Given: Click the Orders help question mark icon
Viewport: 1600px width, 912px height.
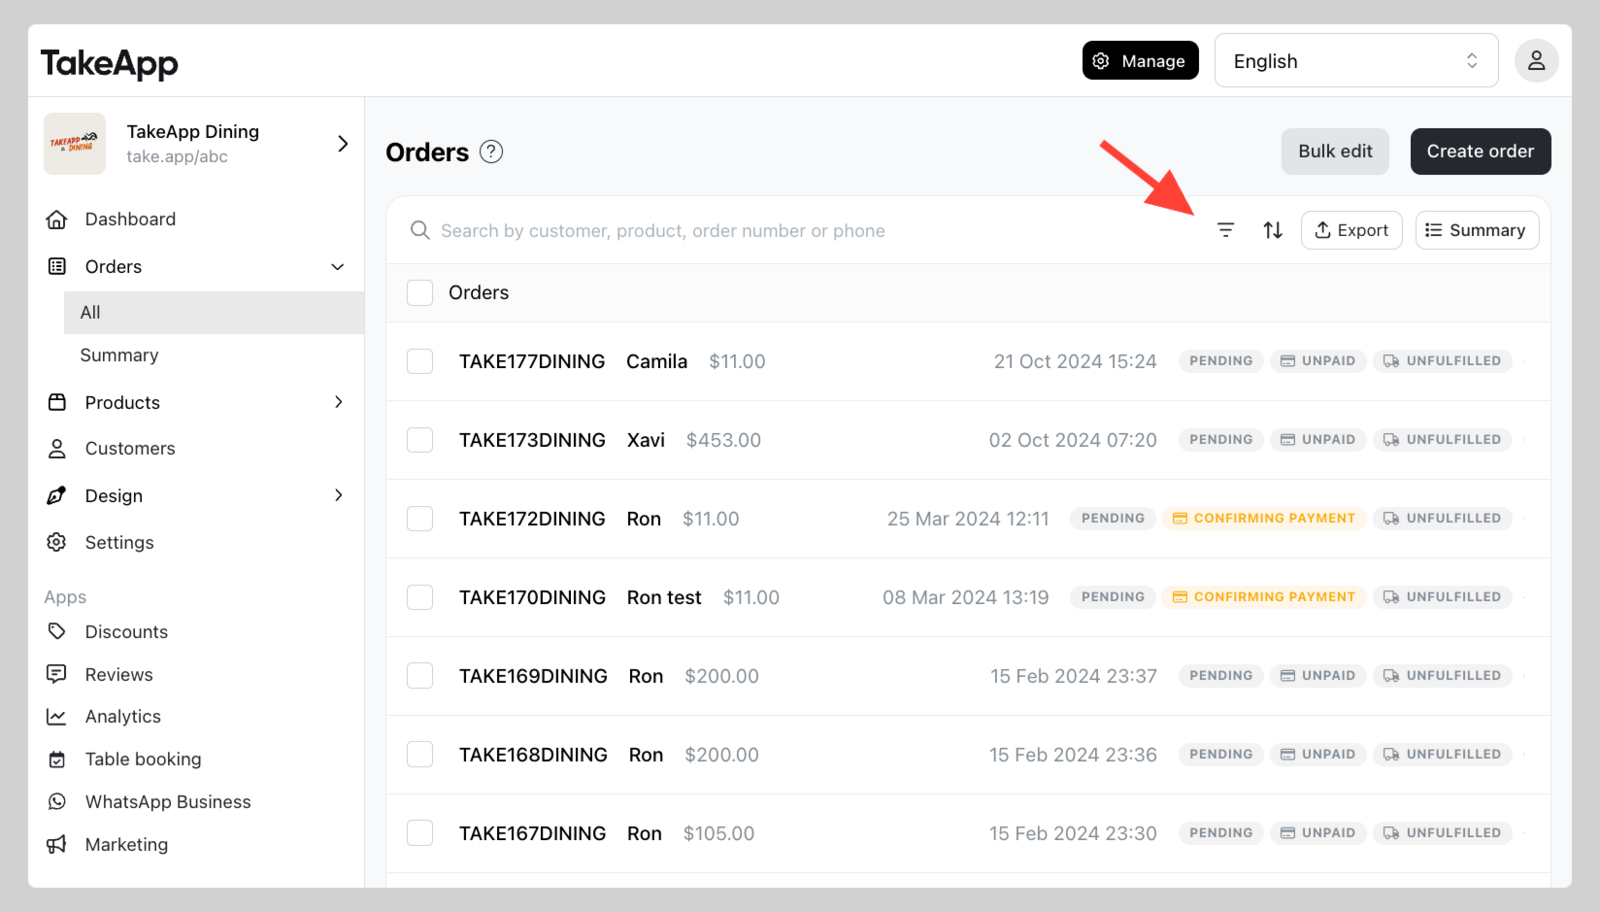Looking at the screenshot, I should pyautogui.click(x=491, y=152).
